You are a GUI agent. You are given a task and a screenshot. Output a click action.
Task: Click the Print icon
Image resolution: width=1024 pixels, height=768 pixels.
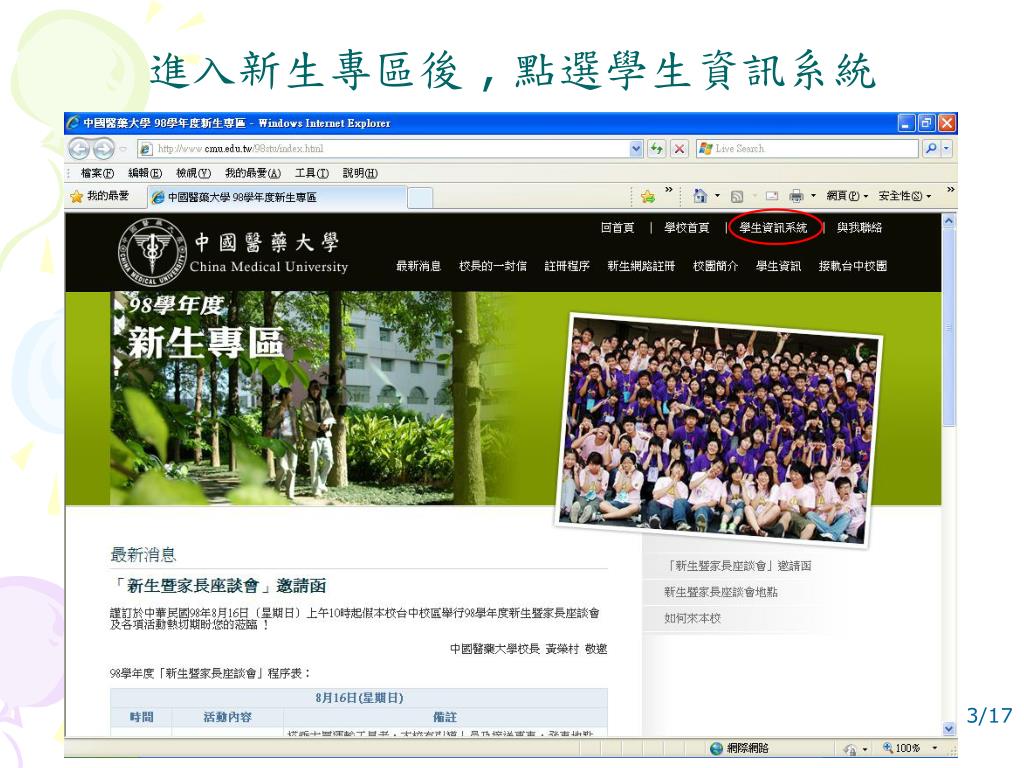[x=796, y=196]
